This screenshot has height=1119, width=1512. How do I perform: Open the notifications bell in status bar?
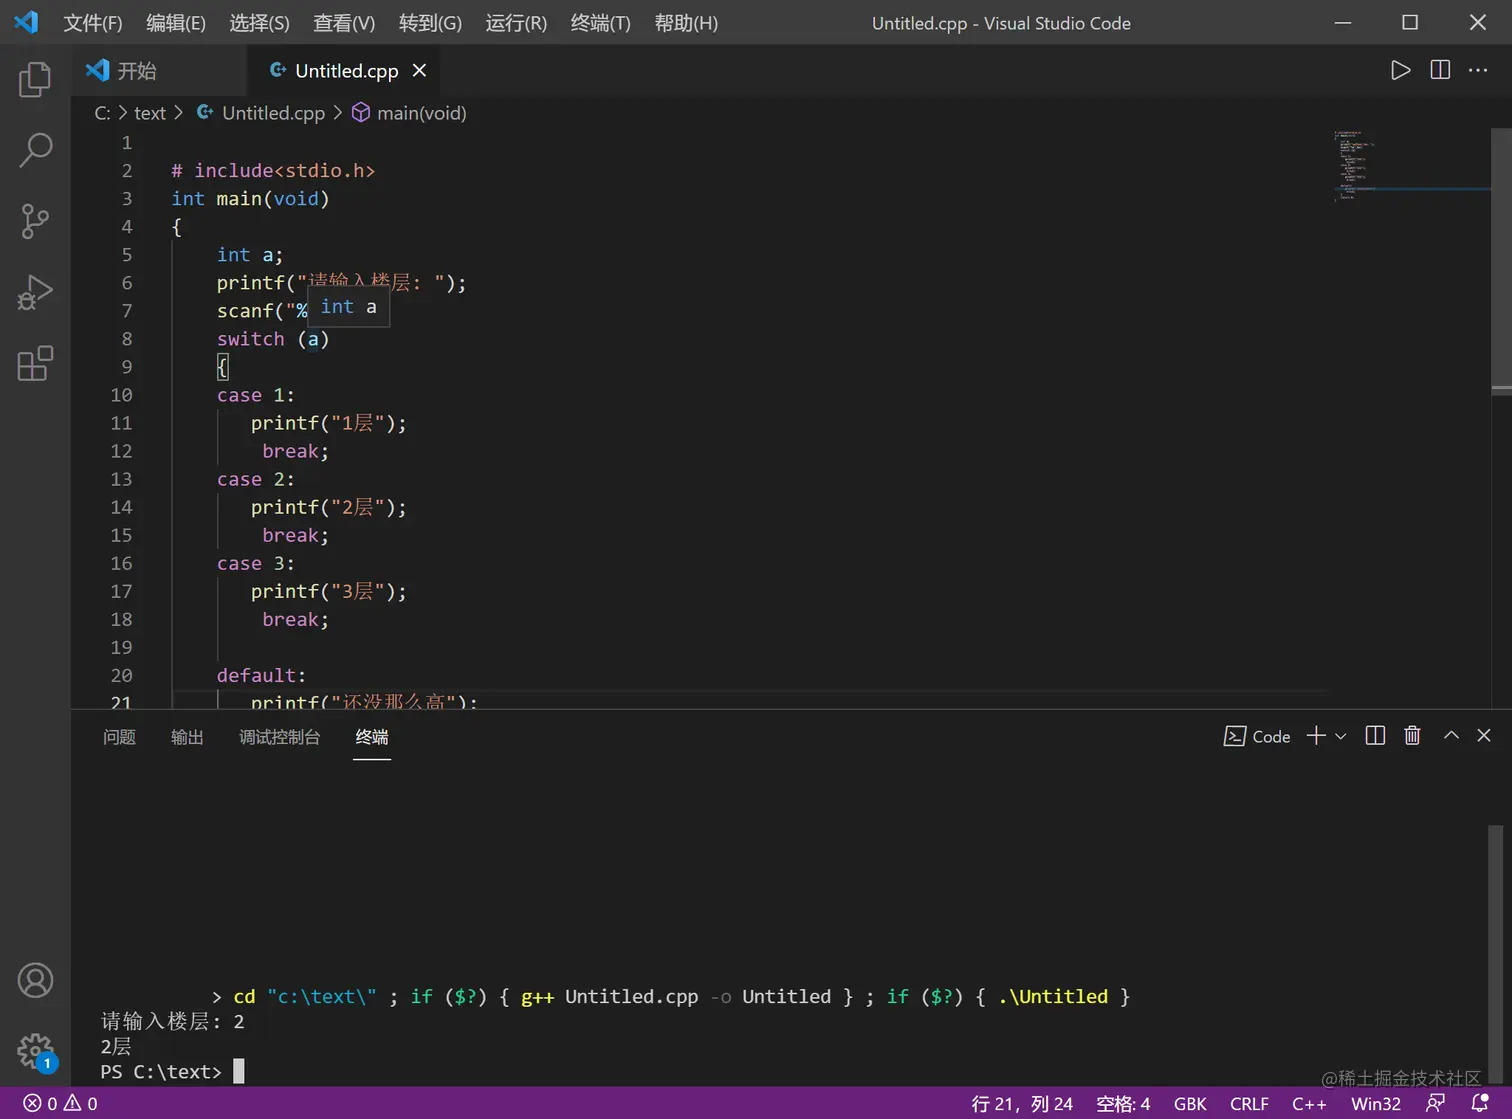(x=1480, y=1103)
